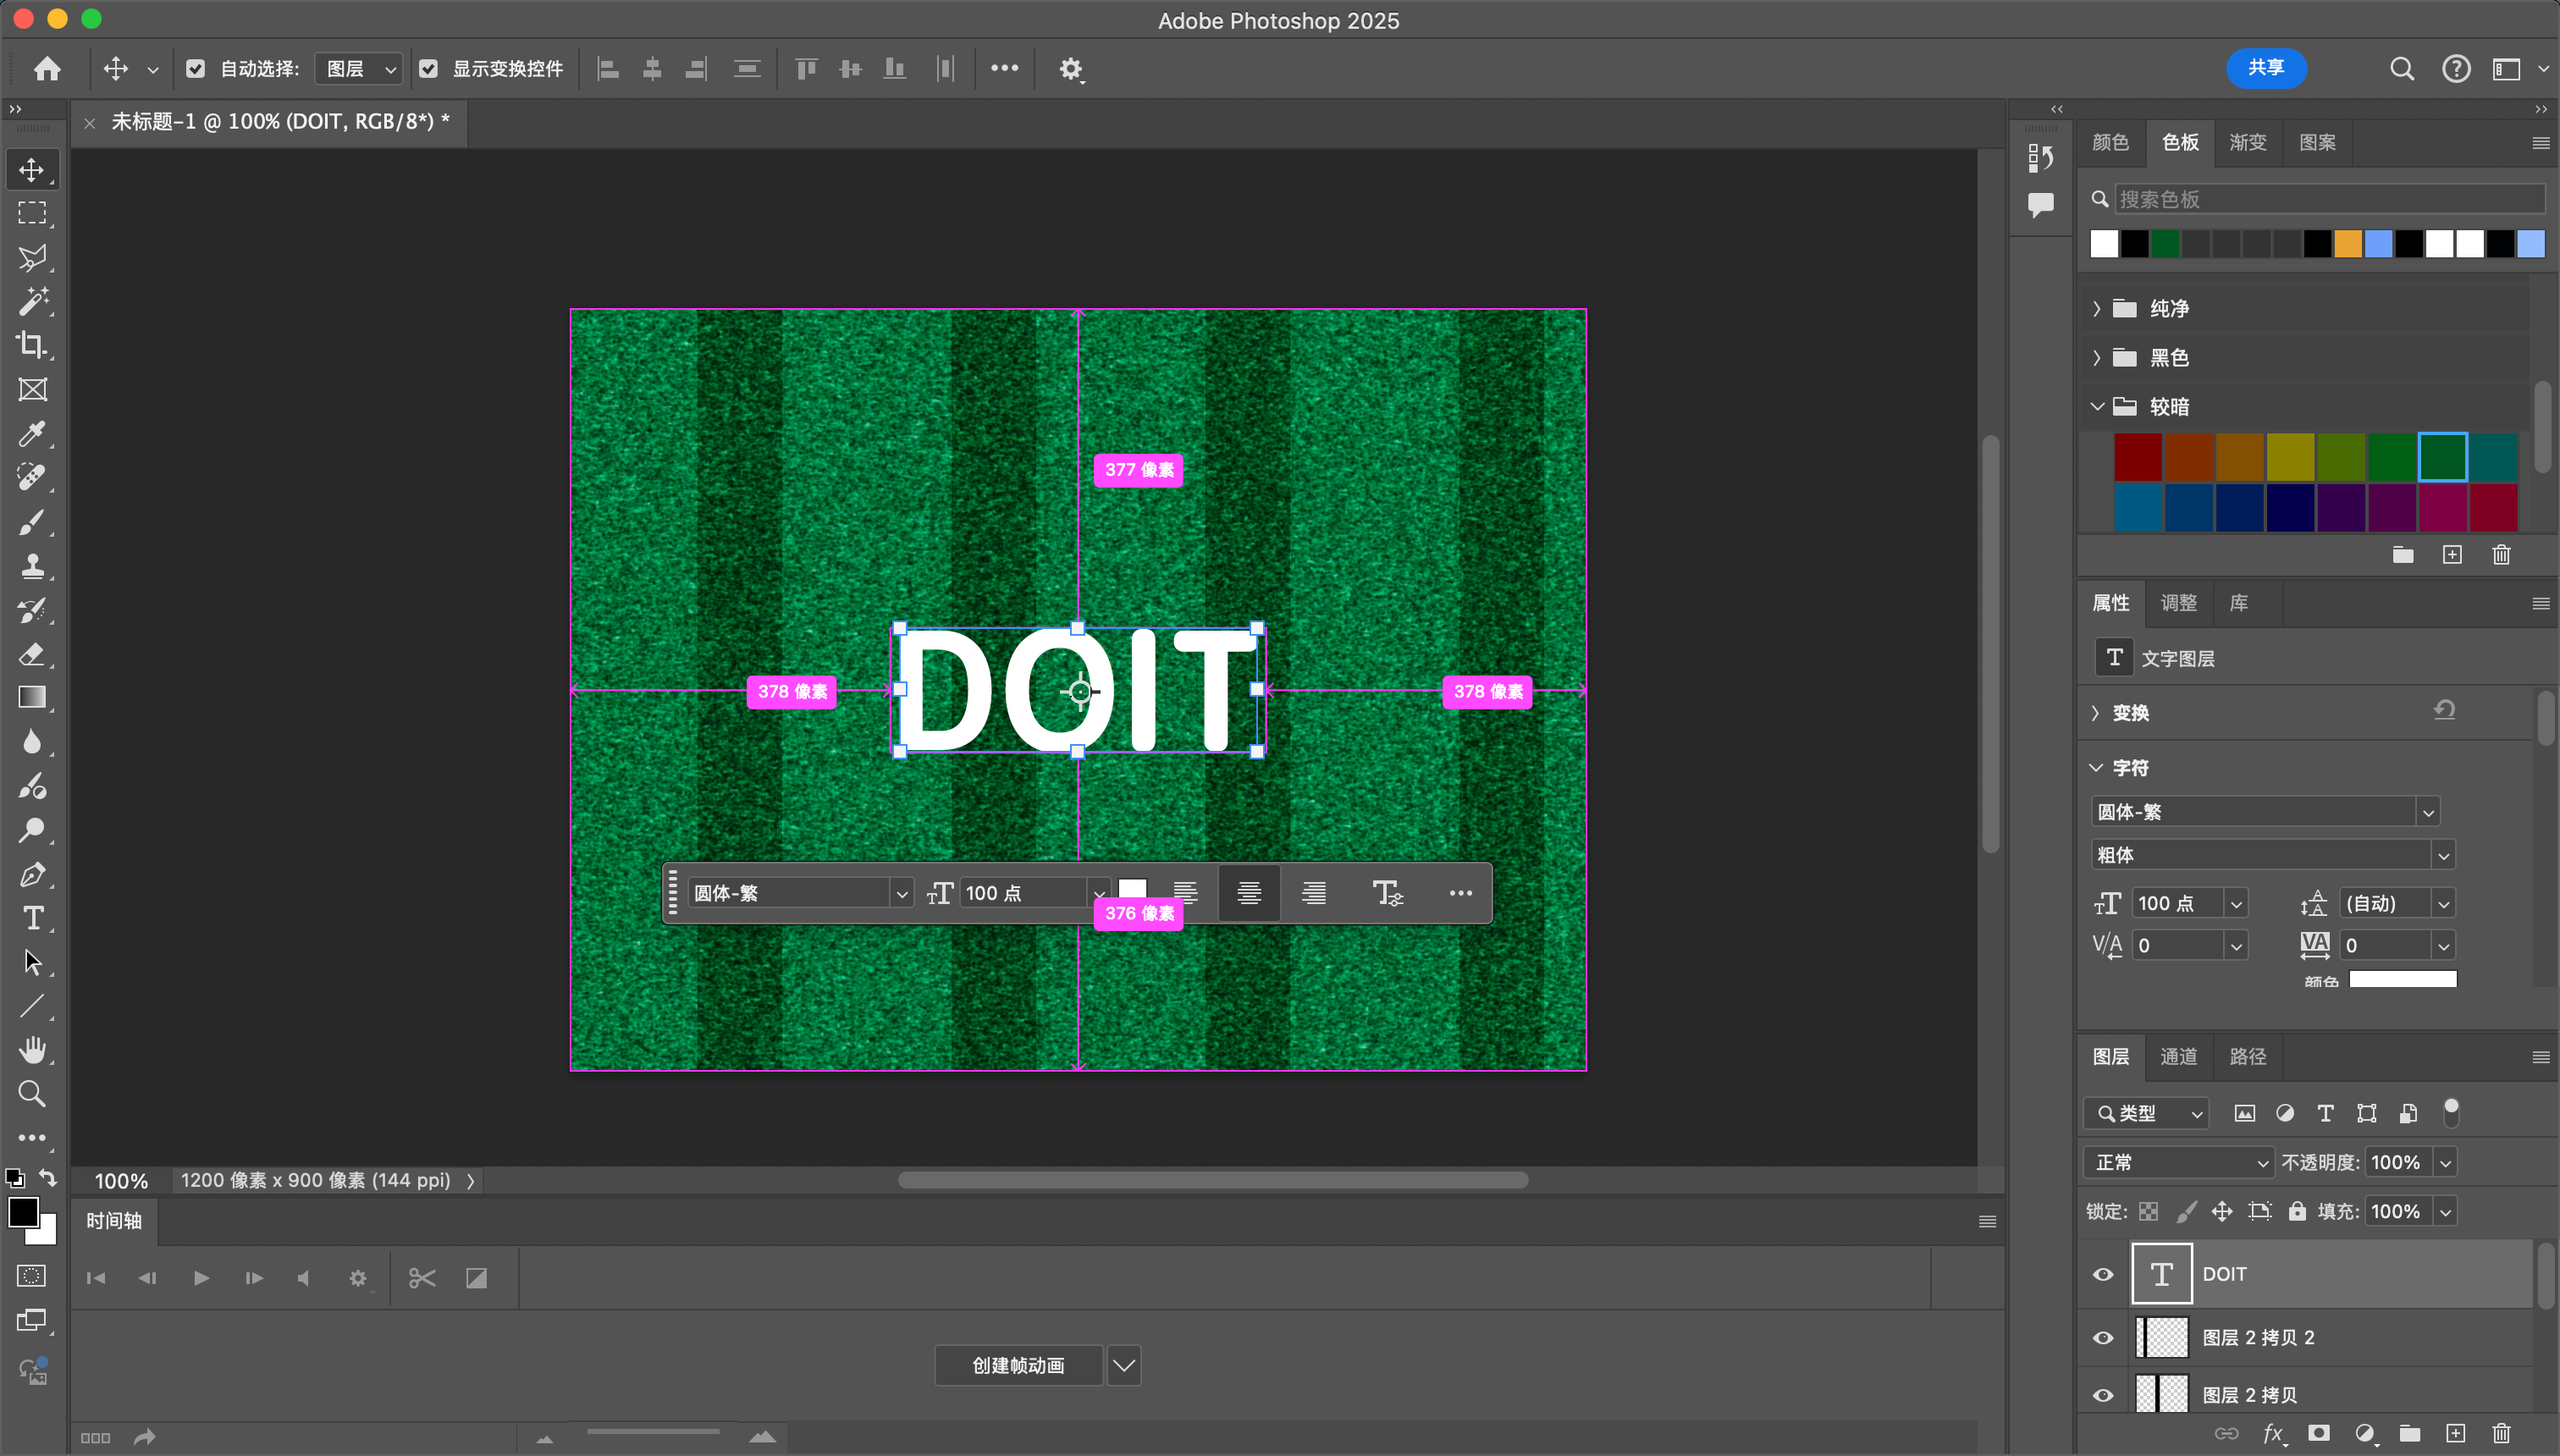2560x1456 pixels.
Task: Hide the 图层 2 拷贝 2 layer
Action: (2103, 1338)
